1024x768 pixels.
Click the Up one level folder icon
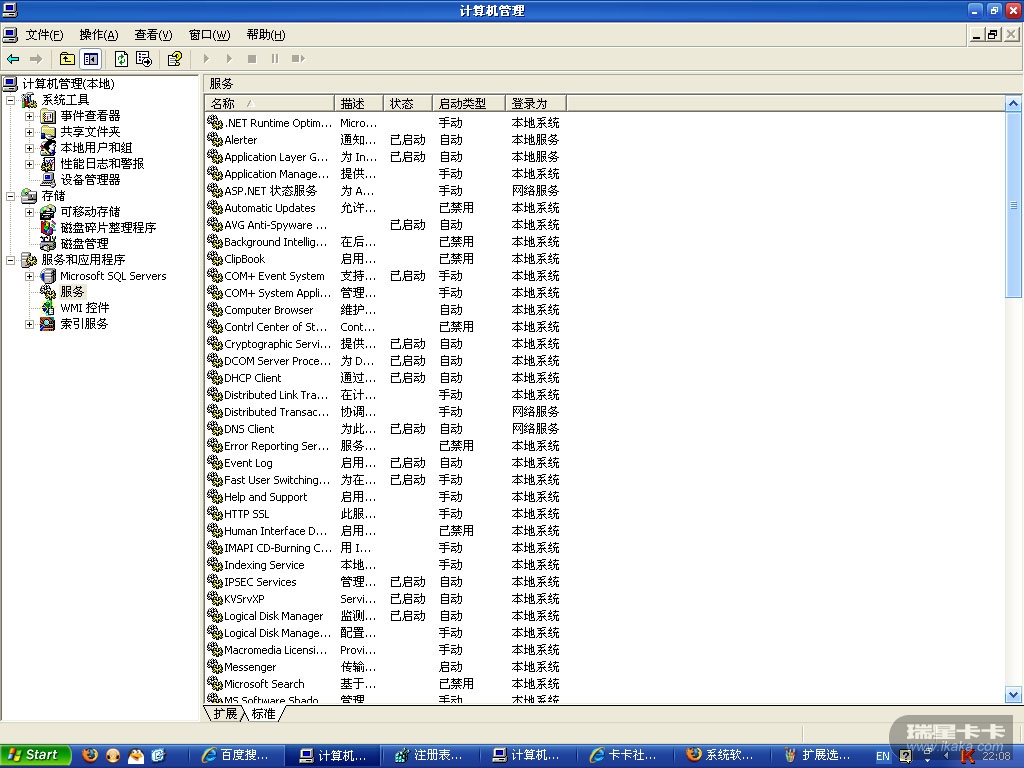(x=67, y=59)
